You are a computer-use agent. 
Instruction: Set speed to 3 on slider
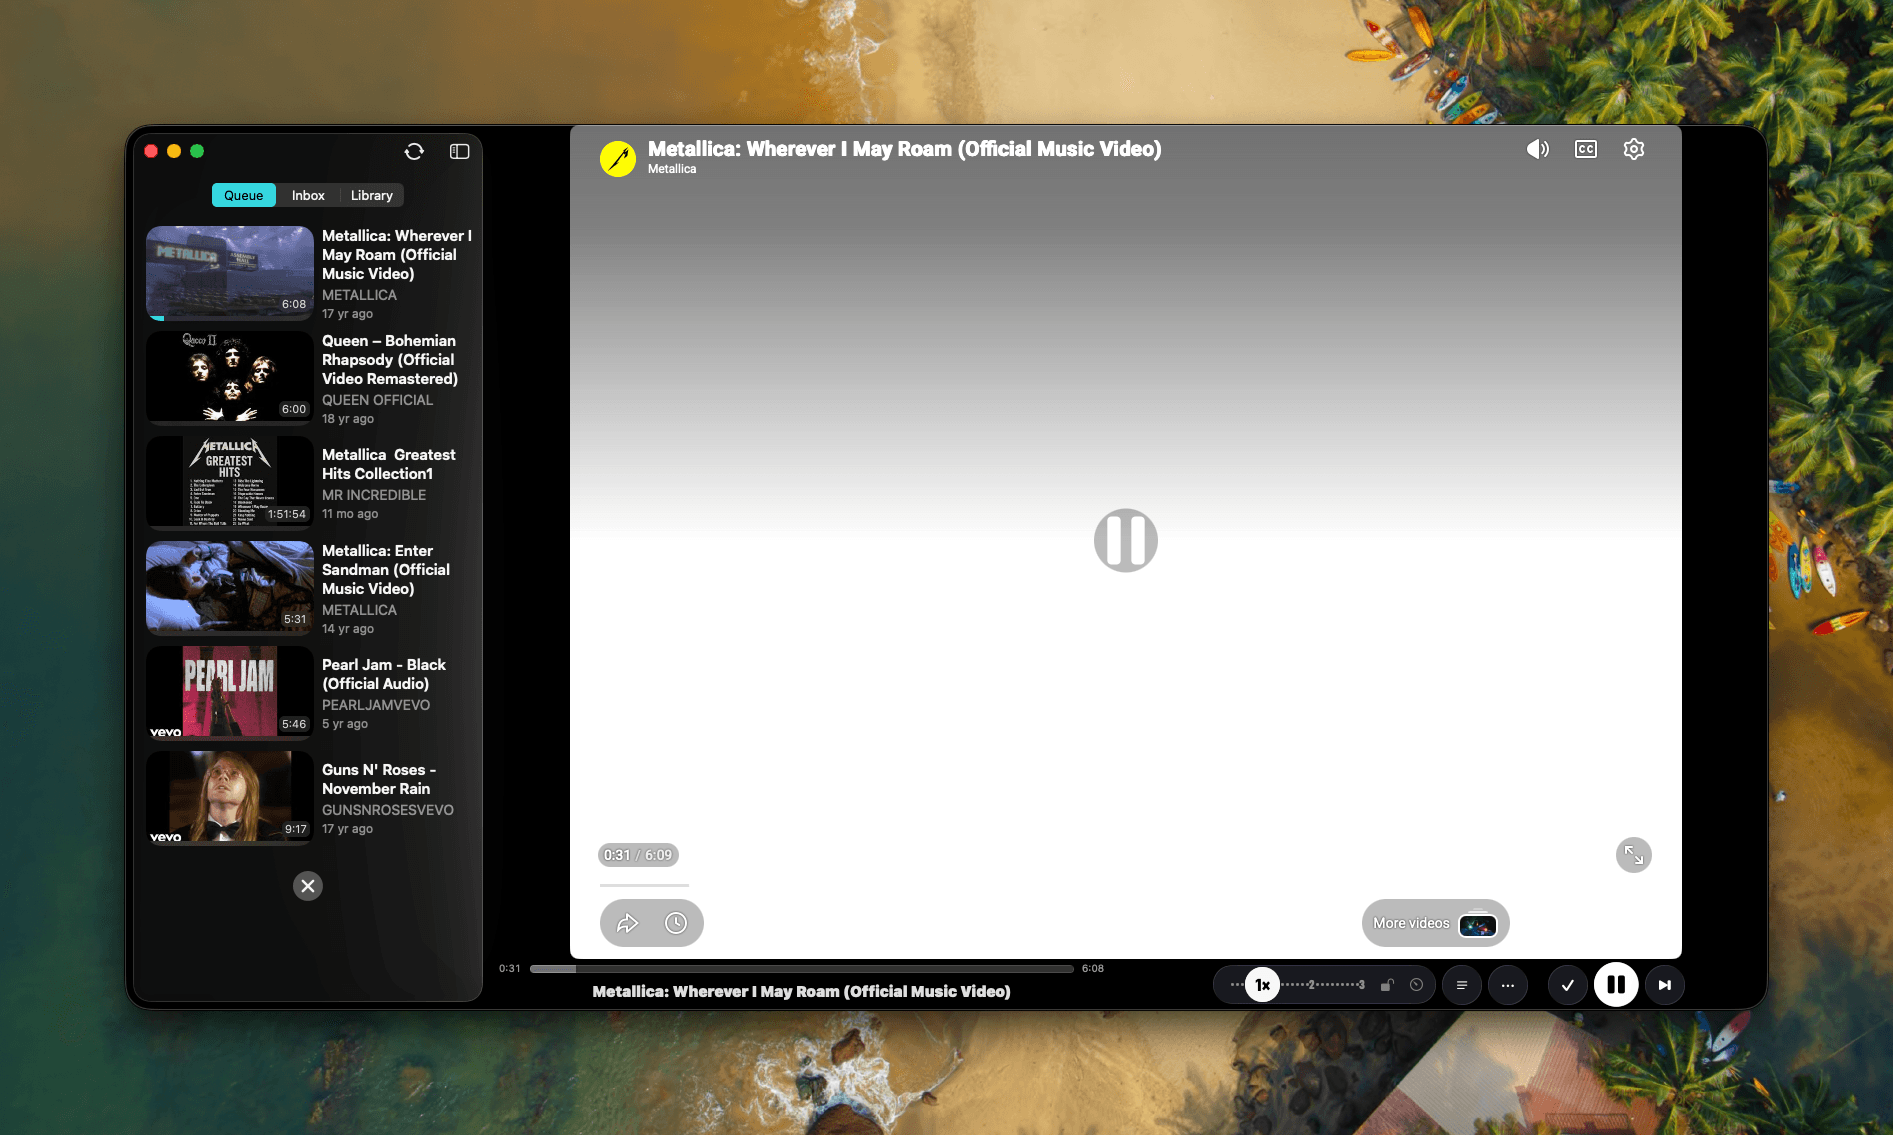(1361, 985)
